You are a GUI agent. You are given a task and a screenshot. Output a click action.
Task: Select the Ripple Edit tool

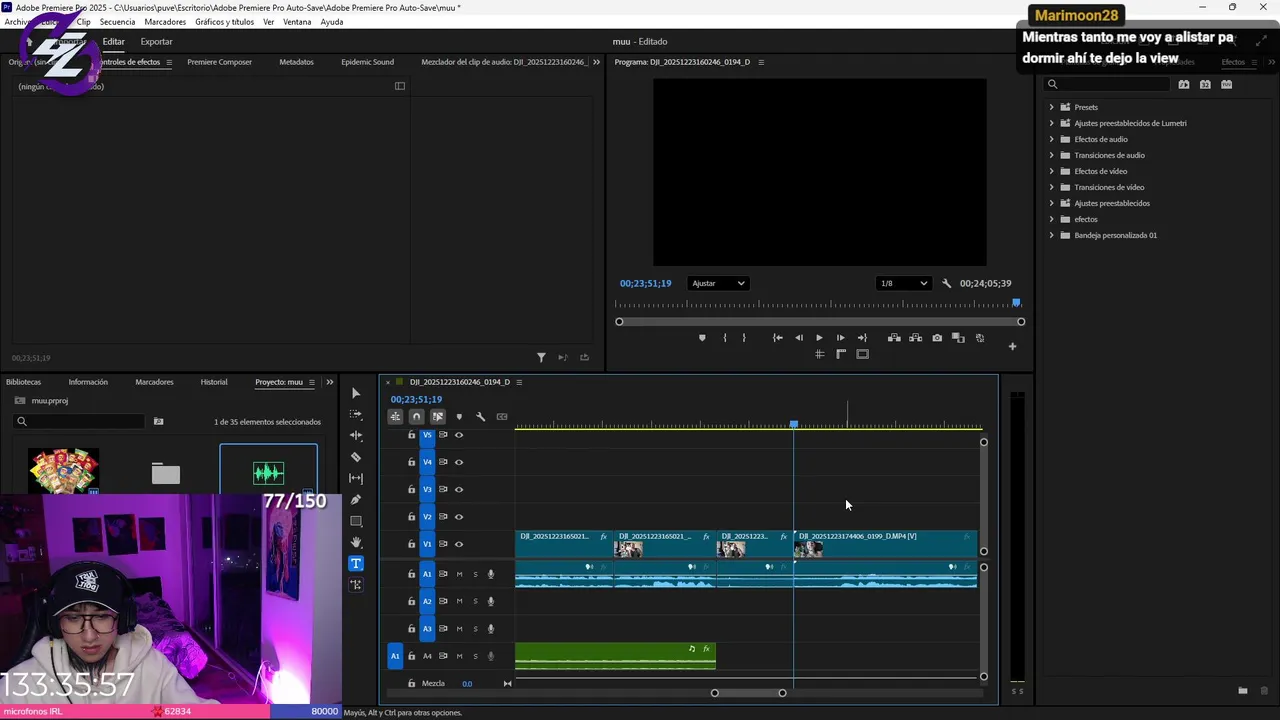[356, 435]
